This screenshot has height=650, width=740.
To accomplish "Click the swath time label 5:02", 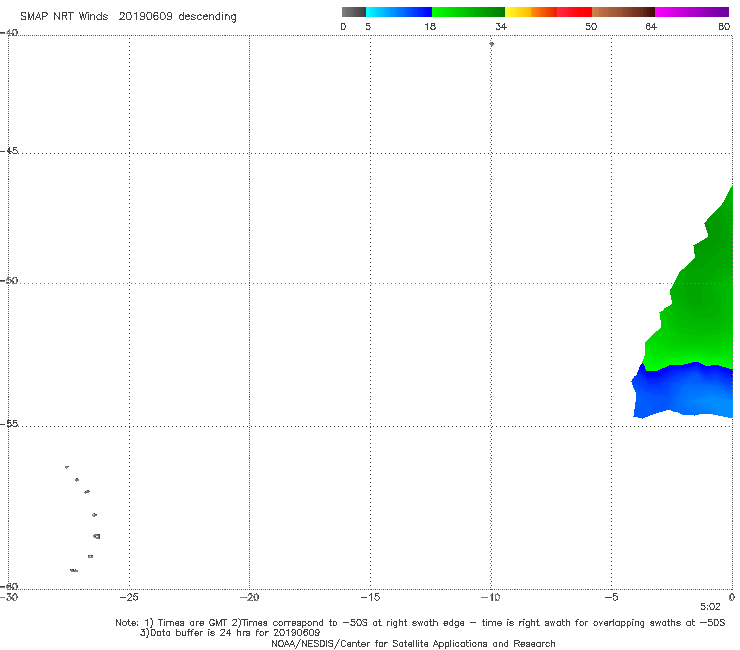I will 710,607.
